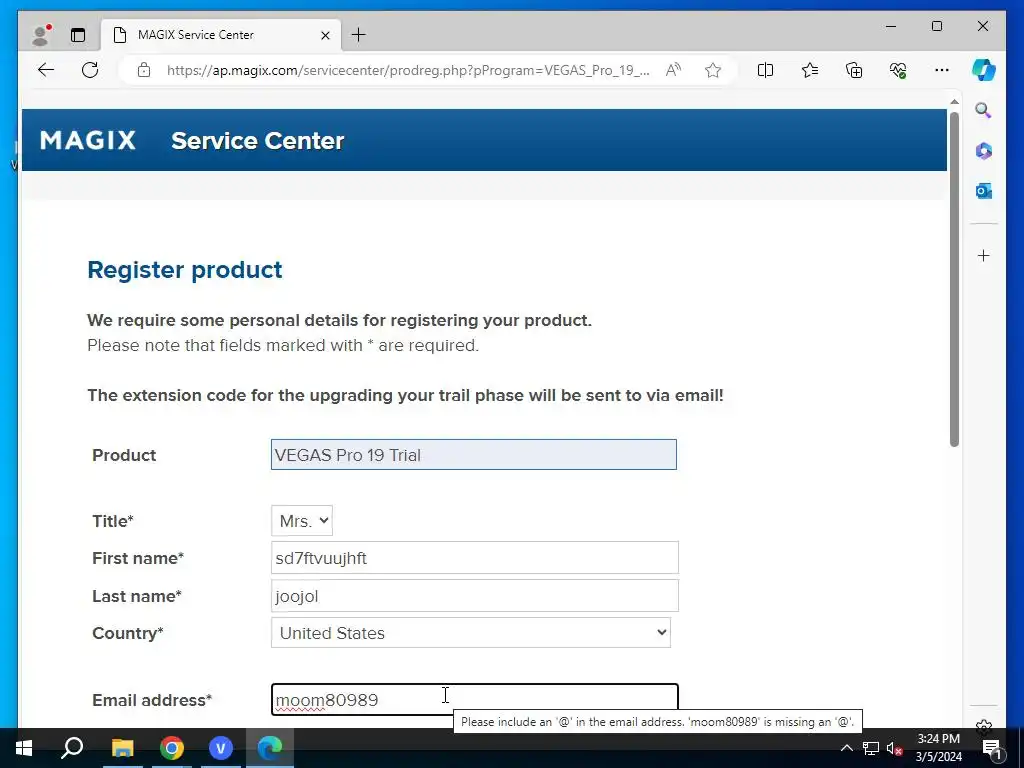Open Windows taskbar search
Viewport: 1024px width, 768px height.
pyautogui.click(x=72, y=748)
